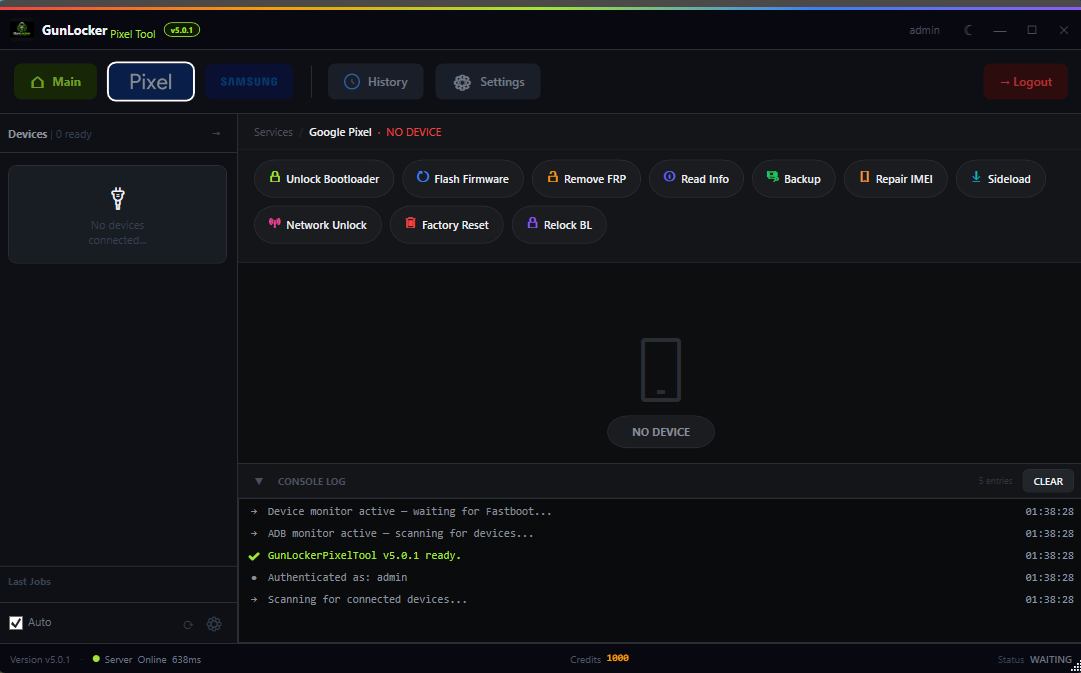The height and width of the screenshot is (673, 1081).
Task: Maximize the GunLocker window
Action: 1032,30
